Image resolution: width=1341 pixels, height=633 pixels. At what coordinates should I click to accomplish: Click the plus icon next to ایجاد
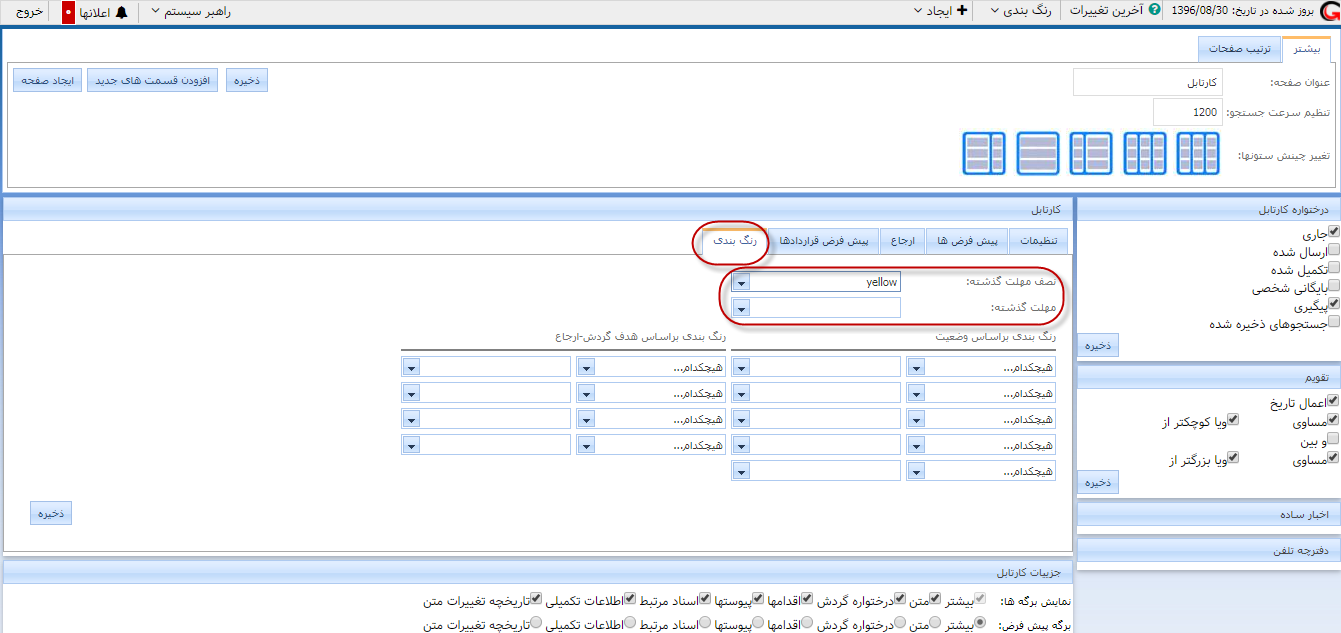coord(962,11)
